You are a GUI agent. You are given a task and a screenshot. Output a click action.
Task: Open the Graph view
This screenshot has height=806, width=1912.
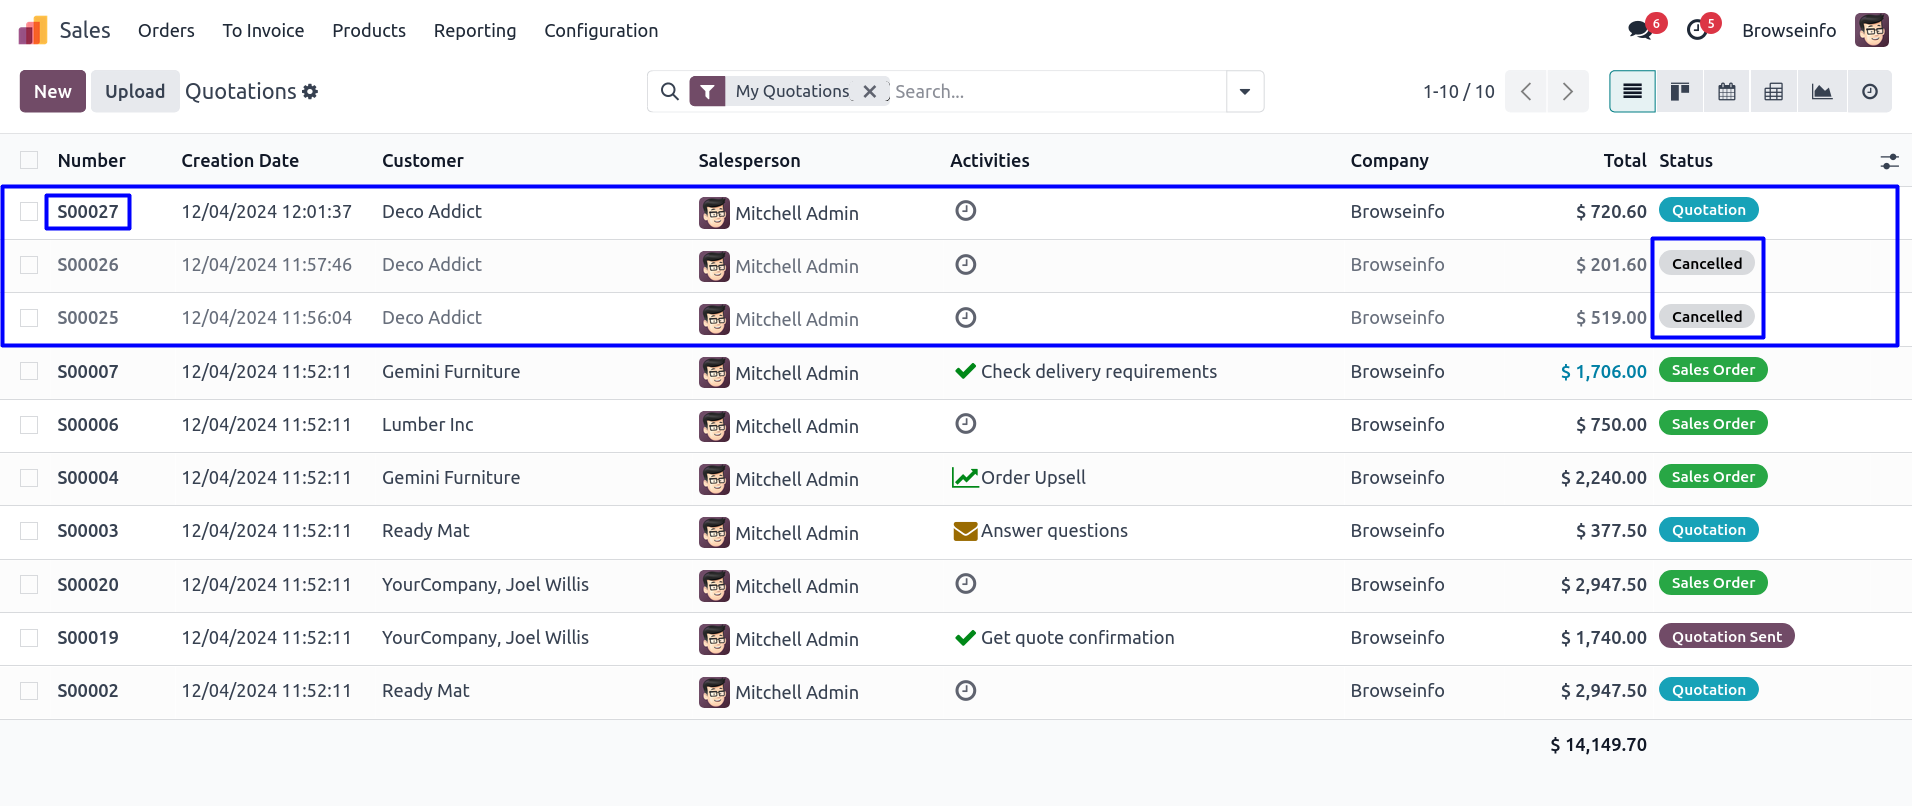[1822, 92]
